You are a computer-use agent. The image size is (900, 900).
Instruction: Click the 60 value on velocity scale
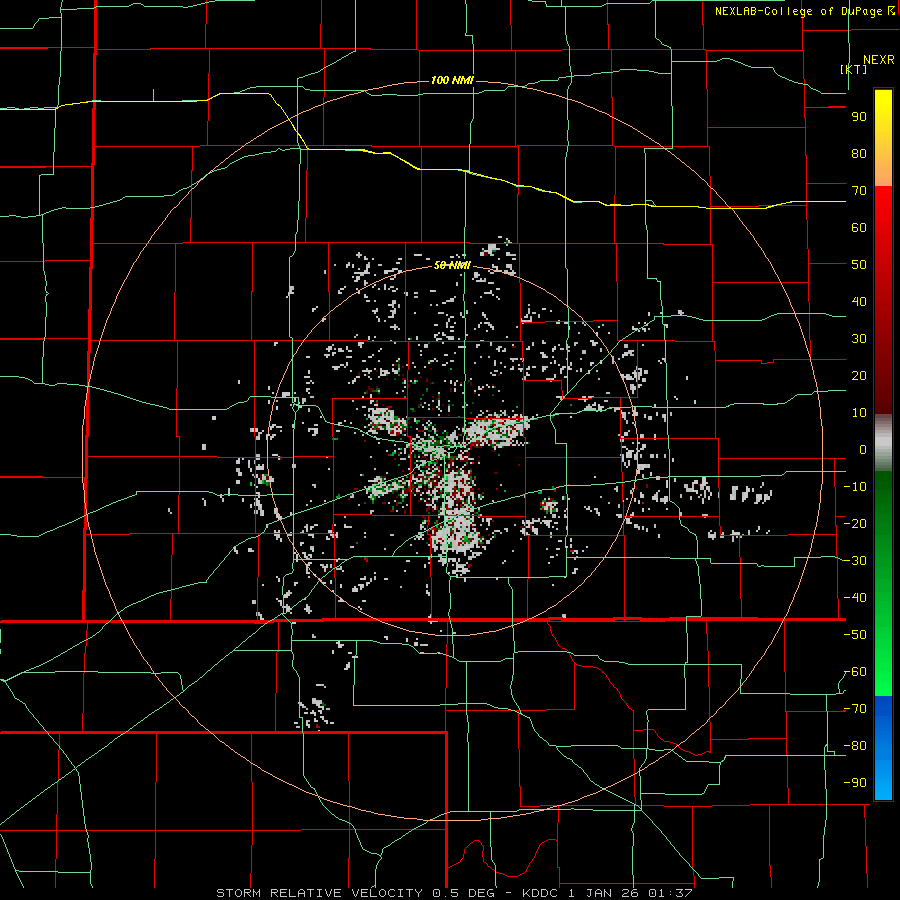click(x=859, y=228)
